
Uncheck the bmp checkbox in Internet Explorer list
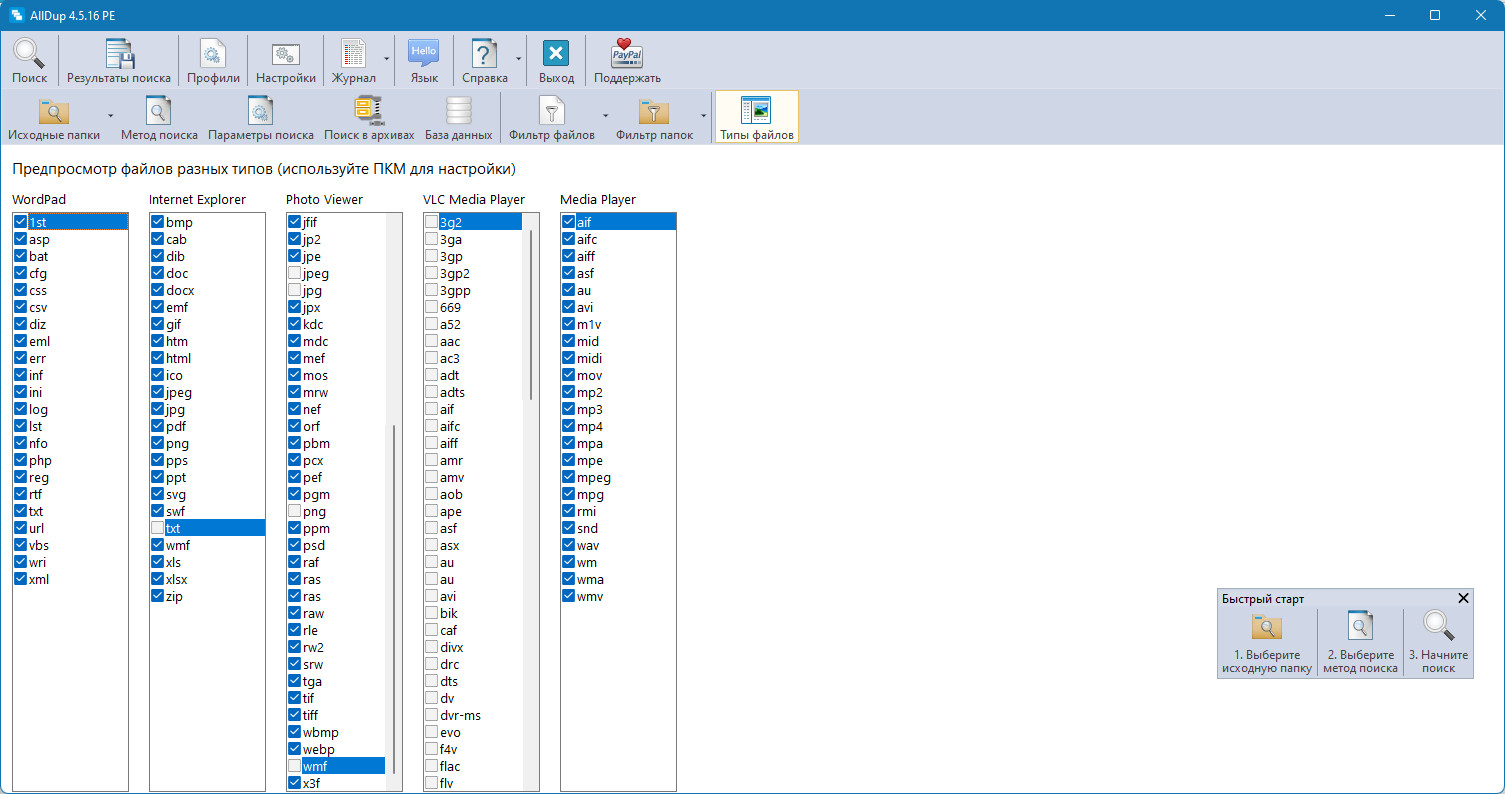(x=158, y=222)
